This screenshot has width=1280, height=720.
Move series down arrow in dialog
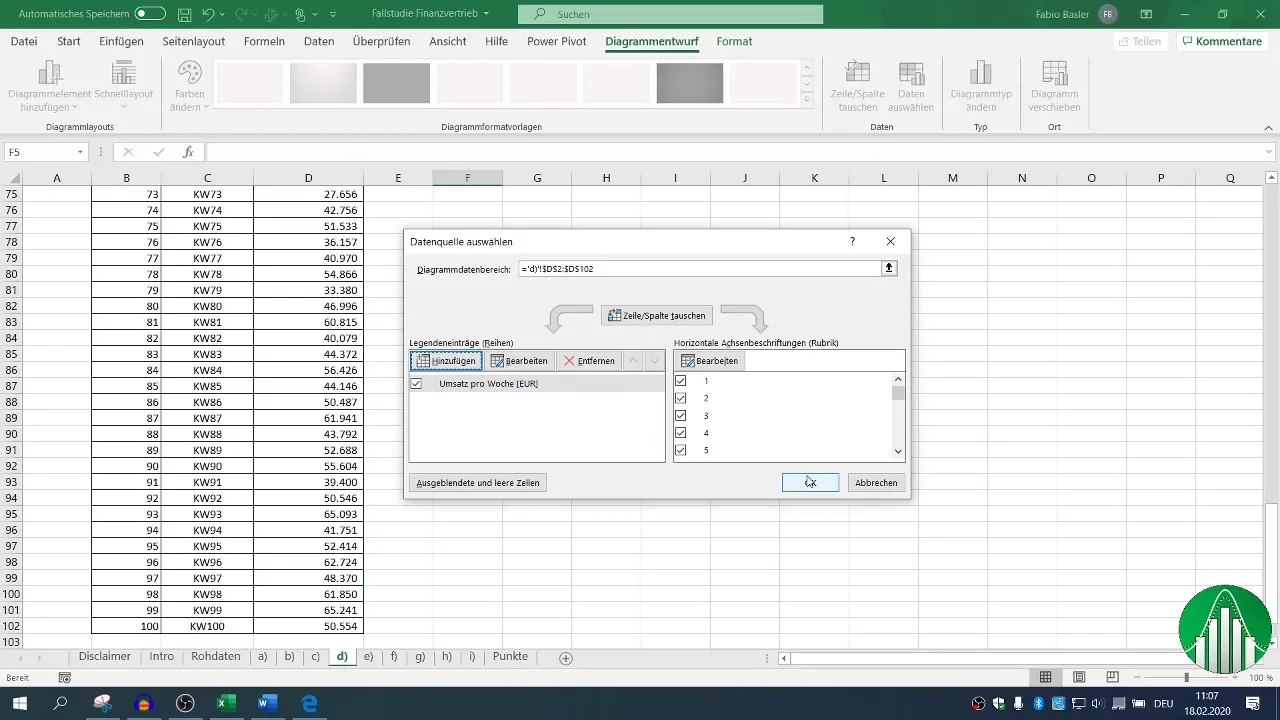(x=654, y=360)
